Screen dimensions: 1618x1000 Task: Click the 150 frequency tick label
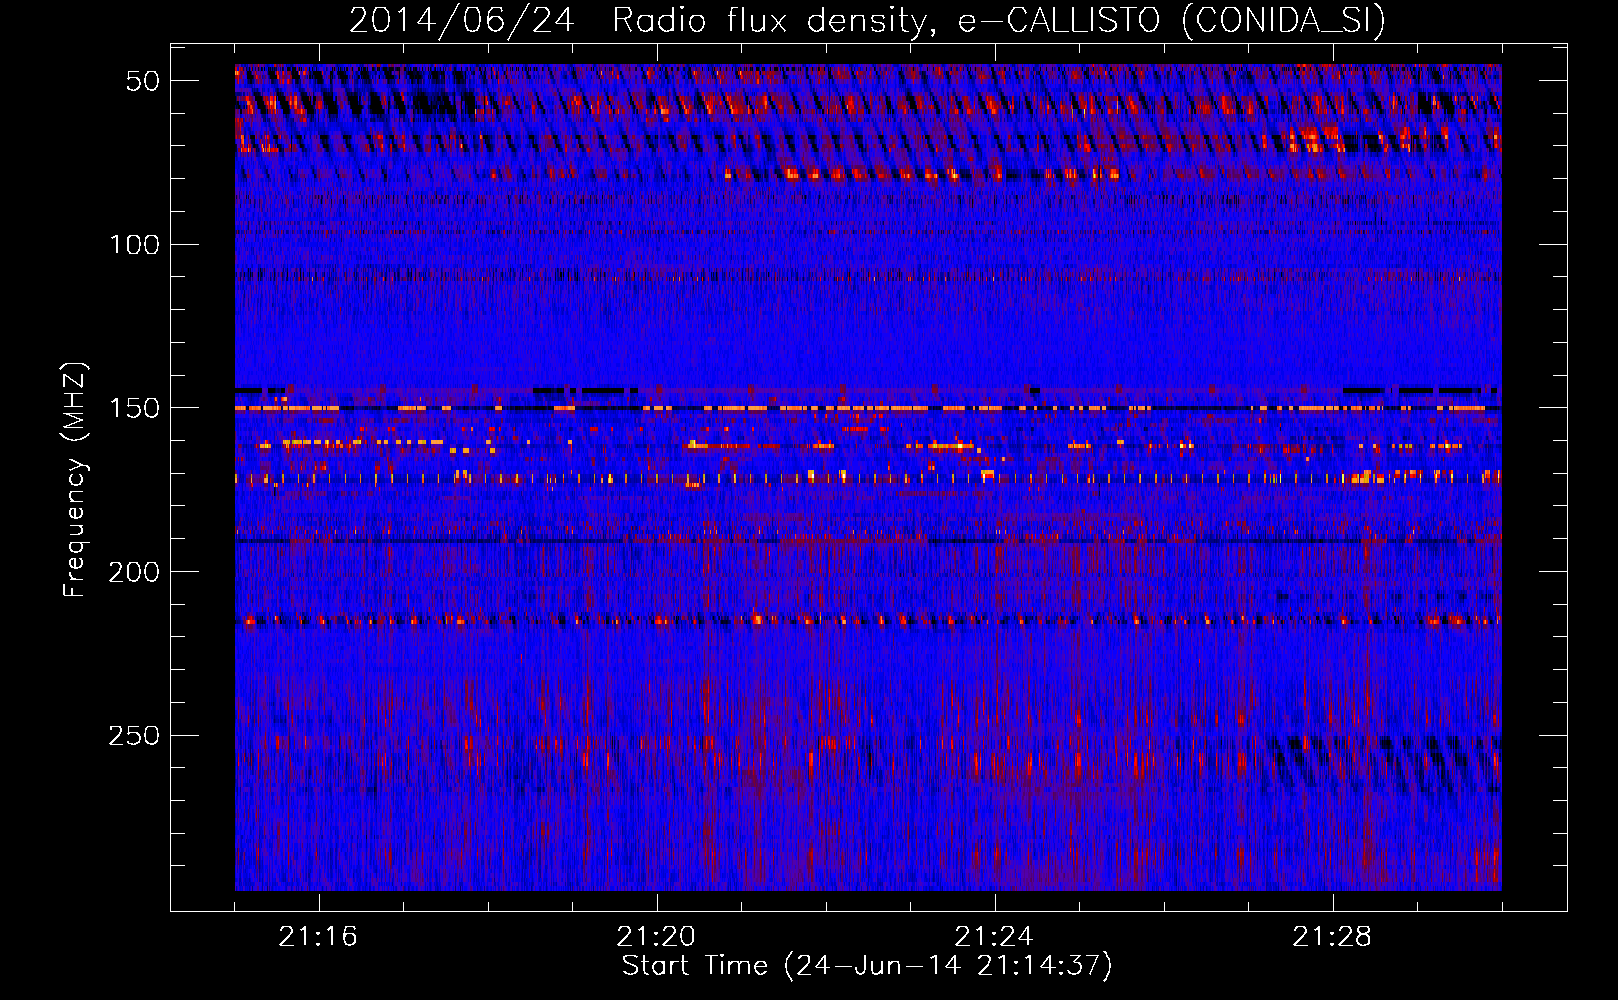[x=135, y=408]
